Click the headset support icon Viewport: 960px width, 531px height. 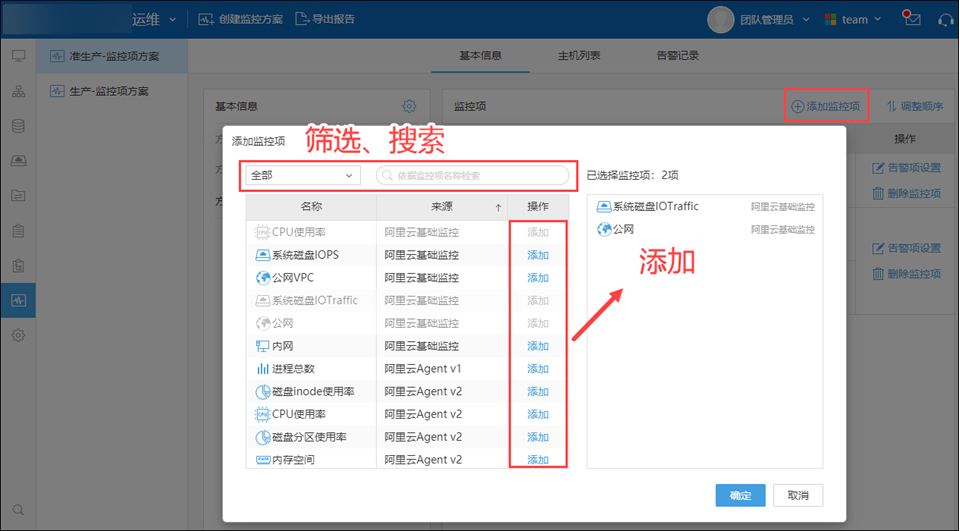pos(945,19)
